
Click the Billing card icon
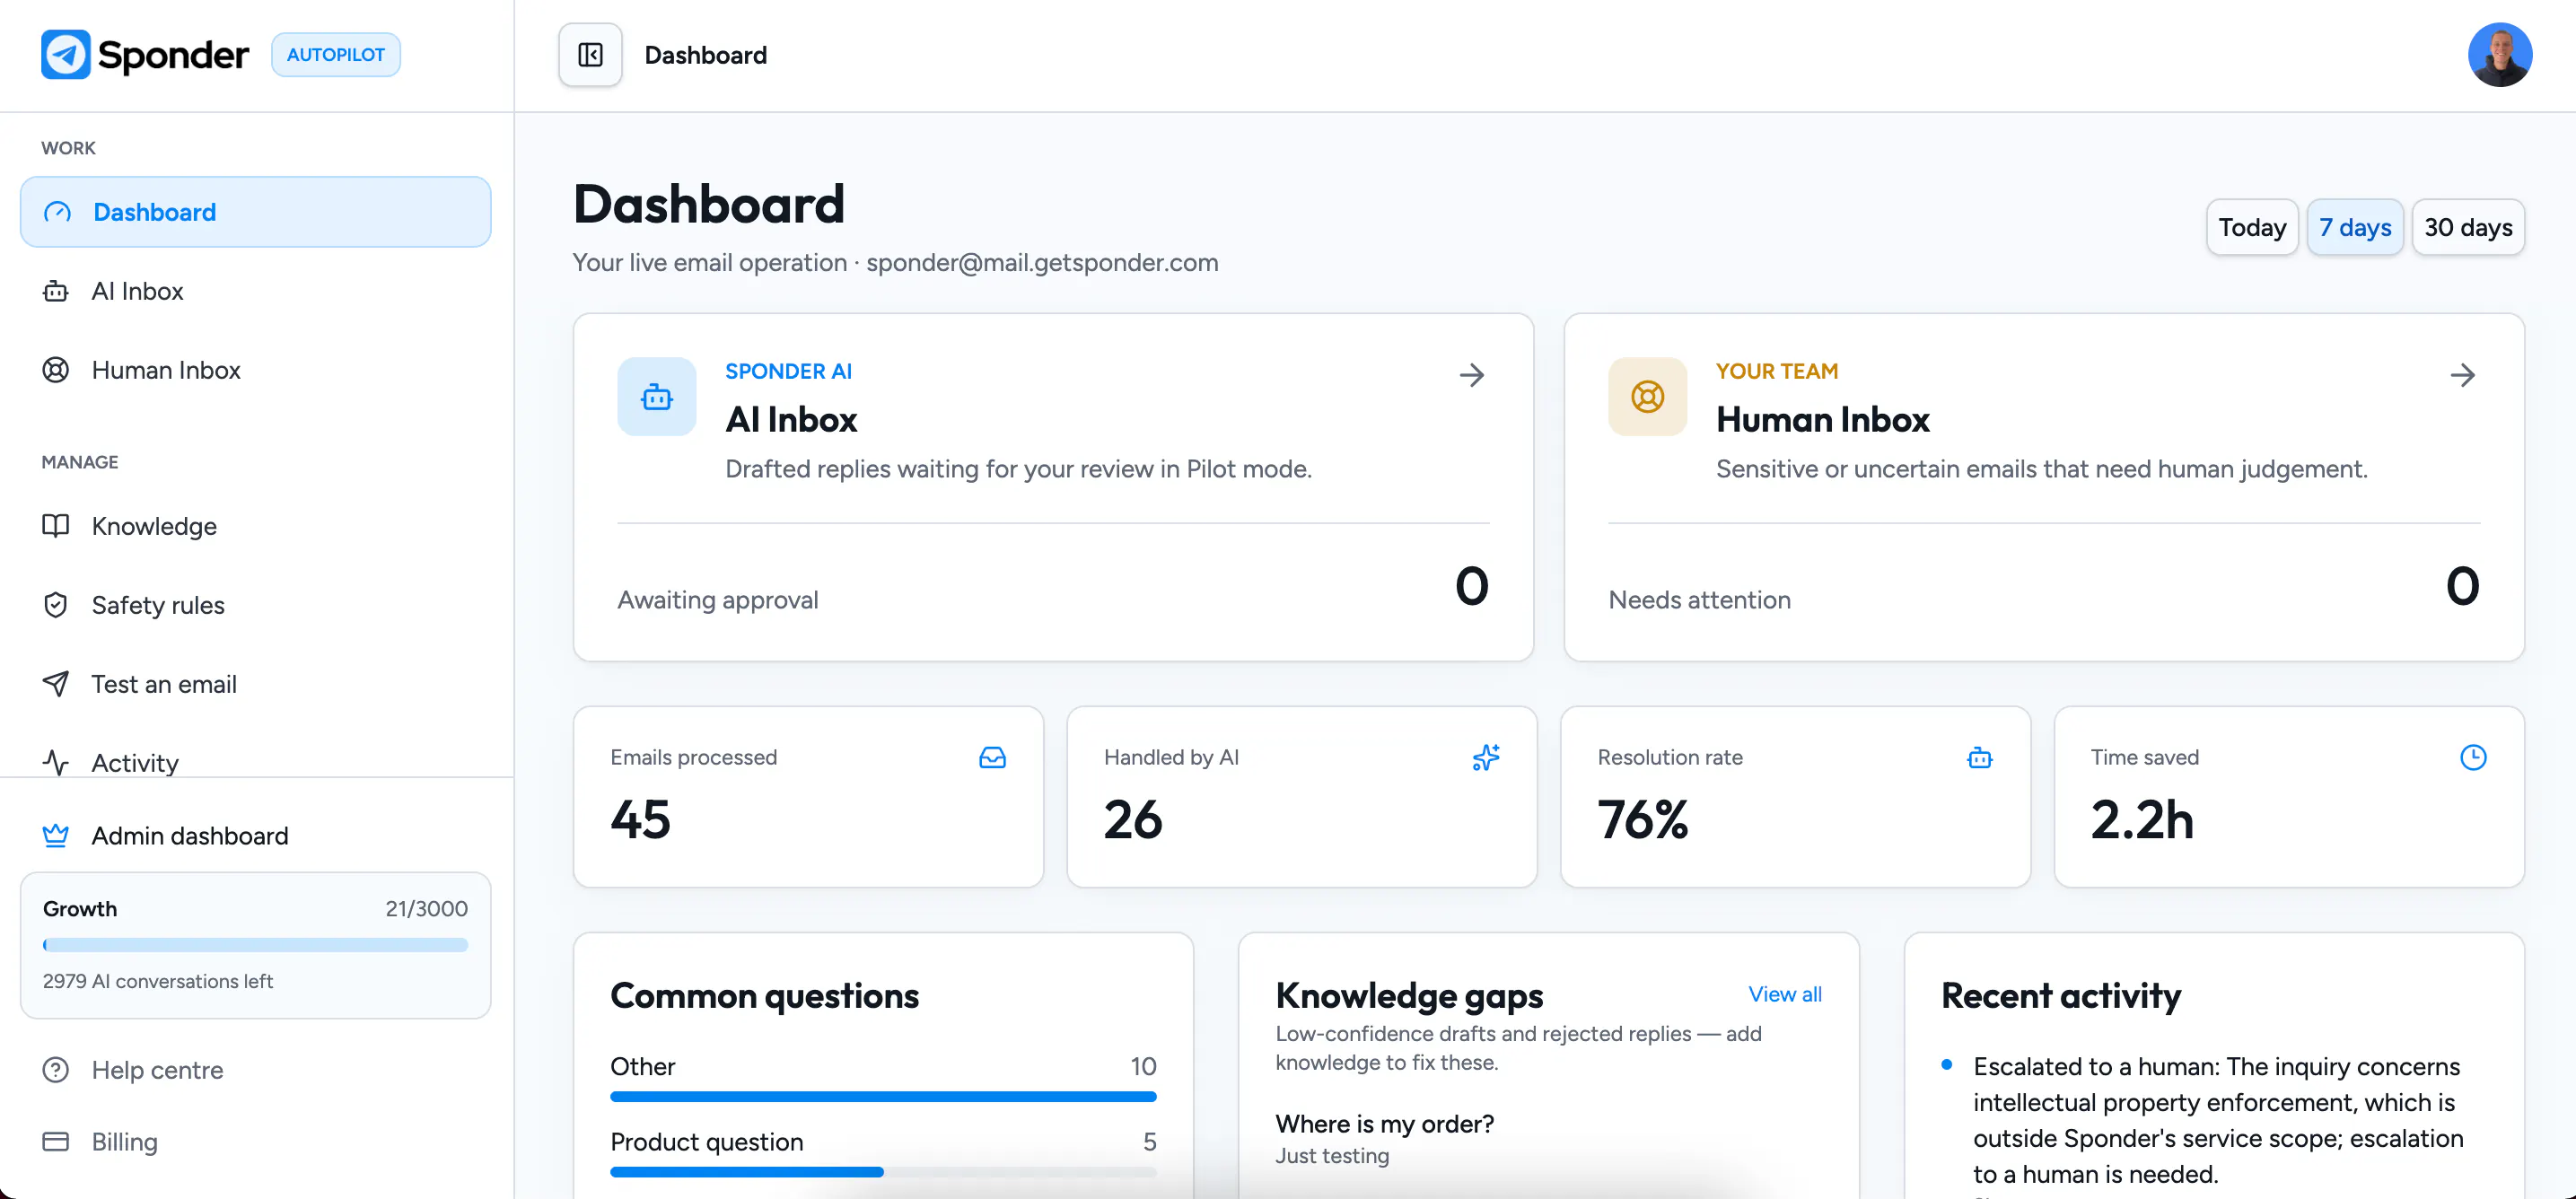[56, 1142]
